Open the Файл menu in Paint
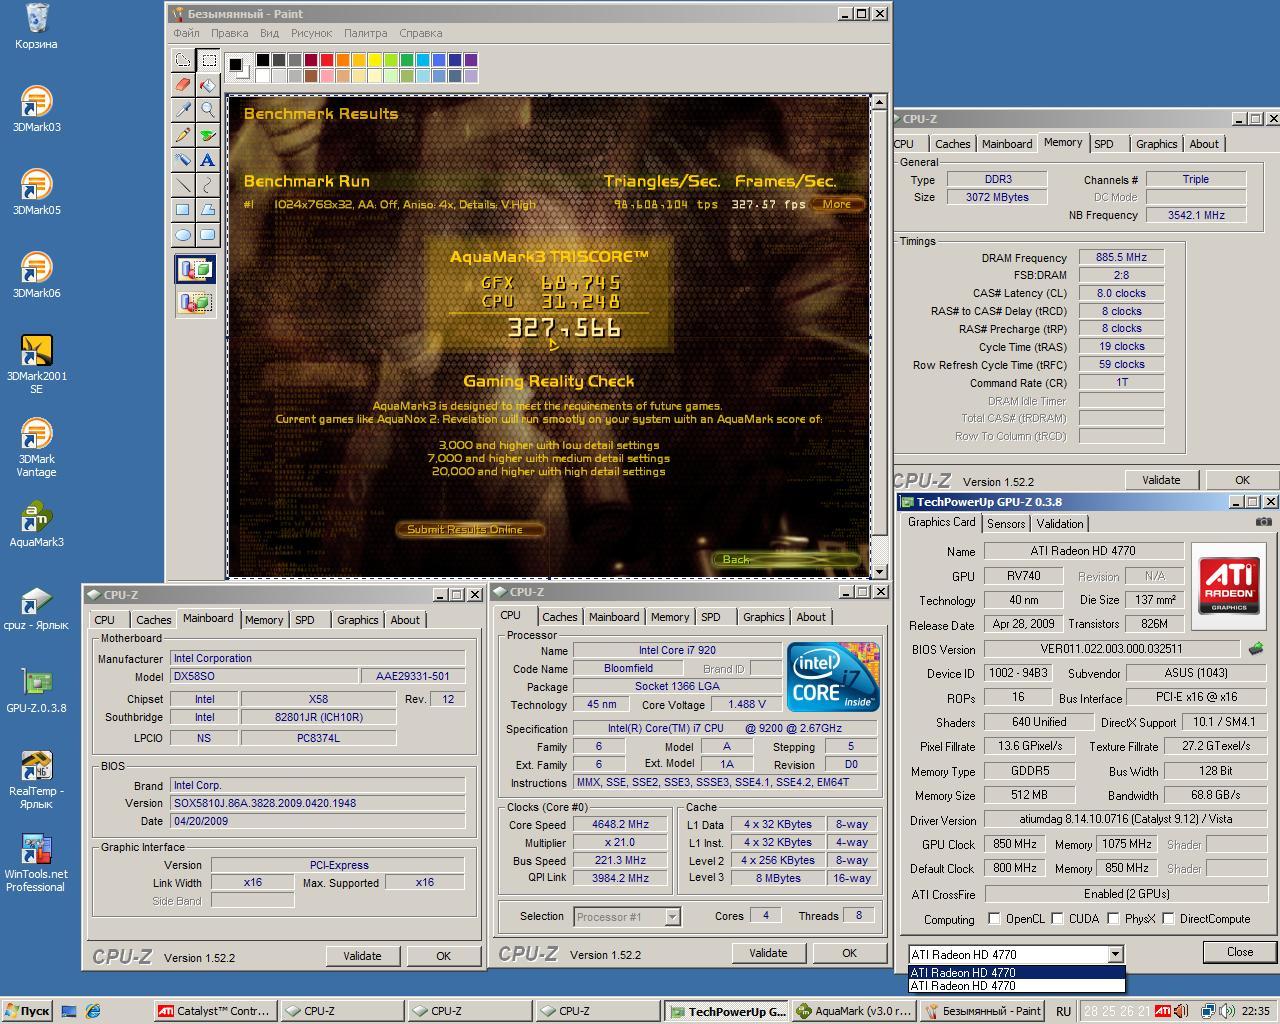The image size is (1280, 1024). click(x=186, y=33)
